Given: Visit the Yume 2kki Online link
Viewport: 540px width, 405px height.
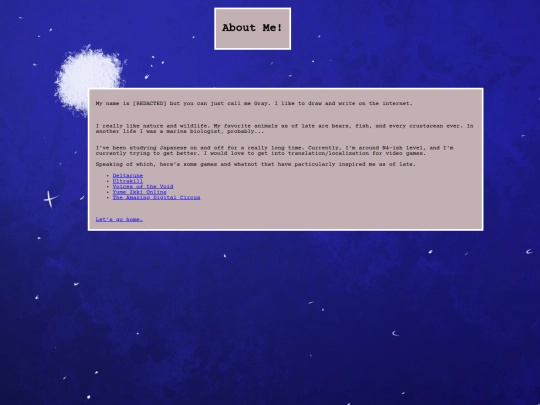Looking at the screenshot, I should tap(139, 192).
